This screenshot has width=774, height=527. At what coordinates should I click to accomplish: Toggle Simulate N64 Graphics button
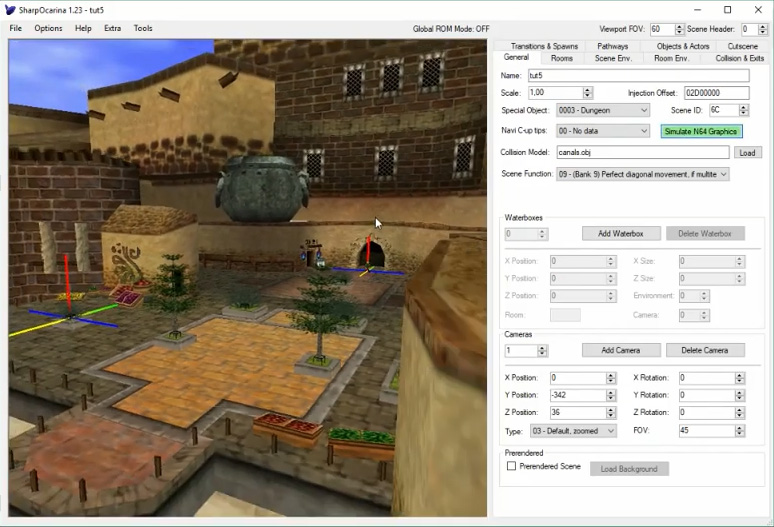[701, 131]
